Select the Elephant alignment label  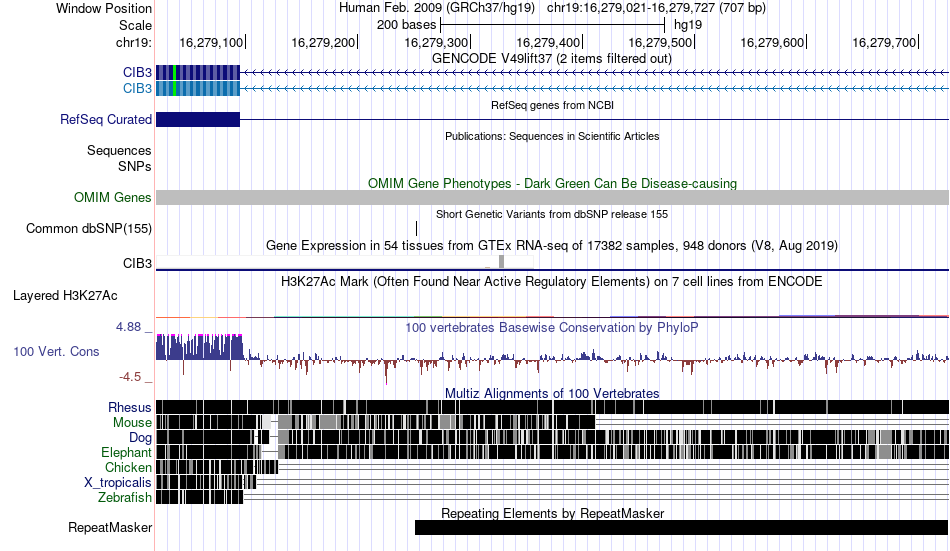[127, 452]
